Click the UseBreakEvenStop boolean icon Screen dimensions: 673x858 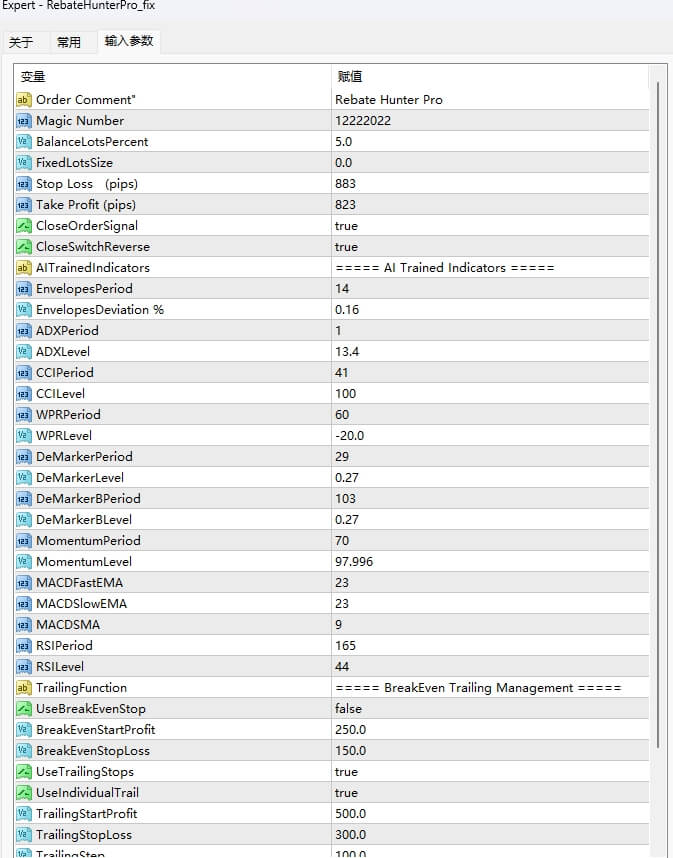point(24,709)
